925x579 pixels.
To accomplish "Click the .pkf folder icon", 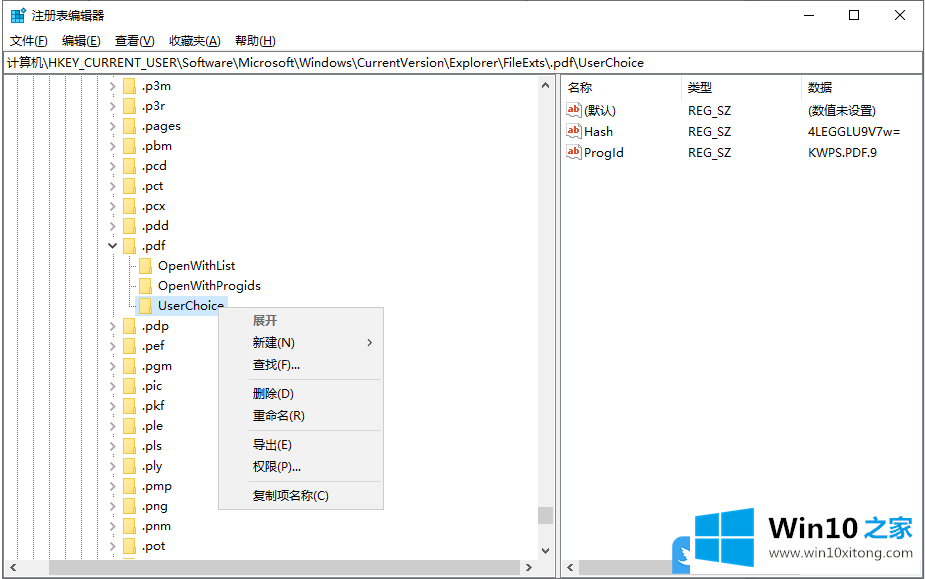I will click(129, 407).
